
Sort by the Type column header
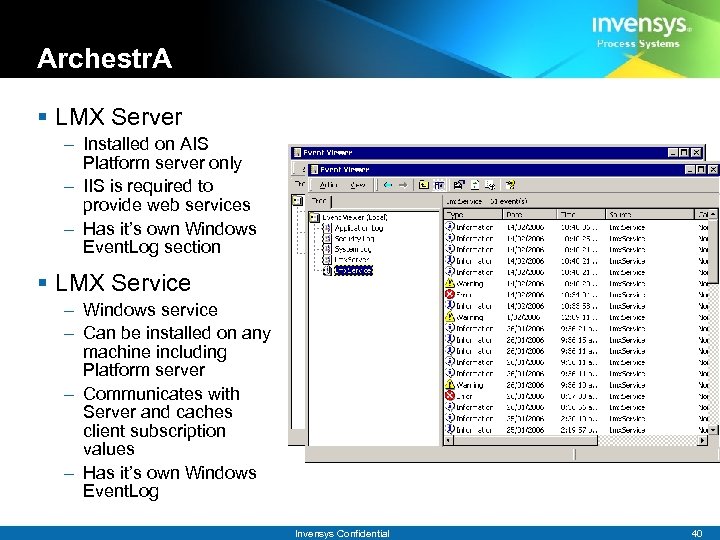coord(473,214)
